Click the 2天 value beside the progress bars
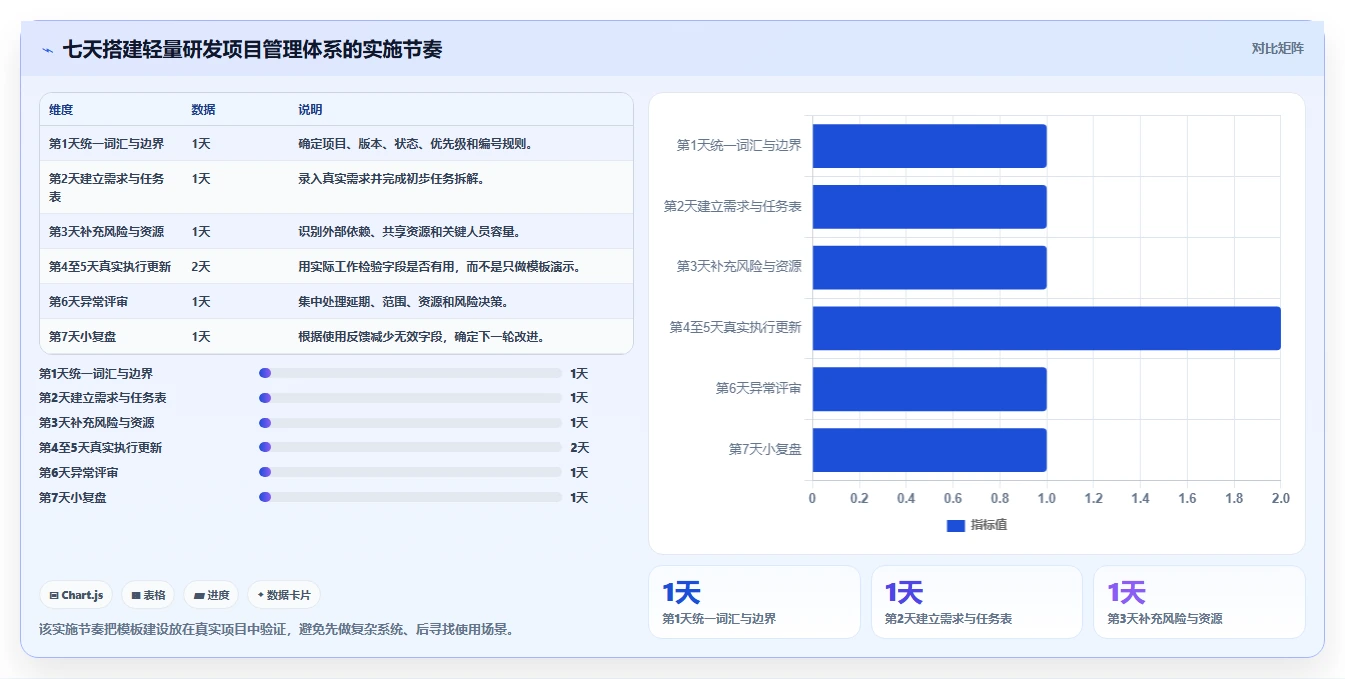This screenshot has height=679, width=1345. [579, 448]
